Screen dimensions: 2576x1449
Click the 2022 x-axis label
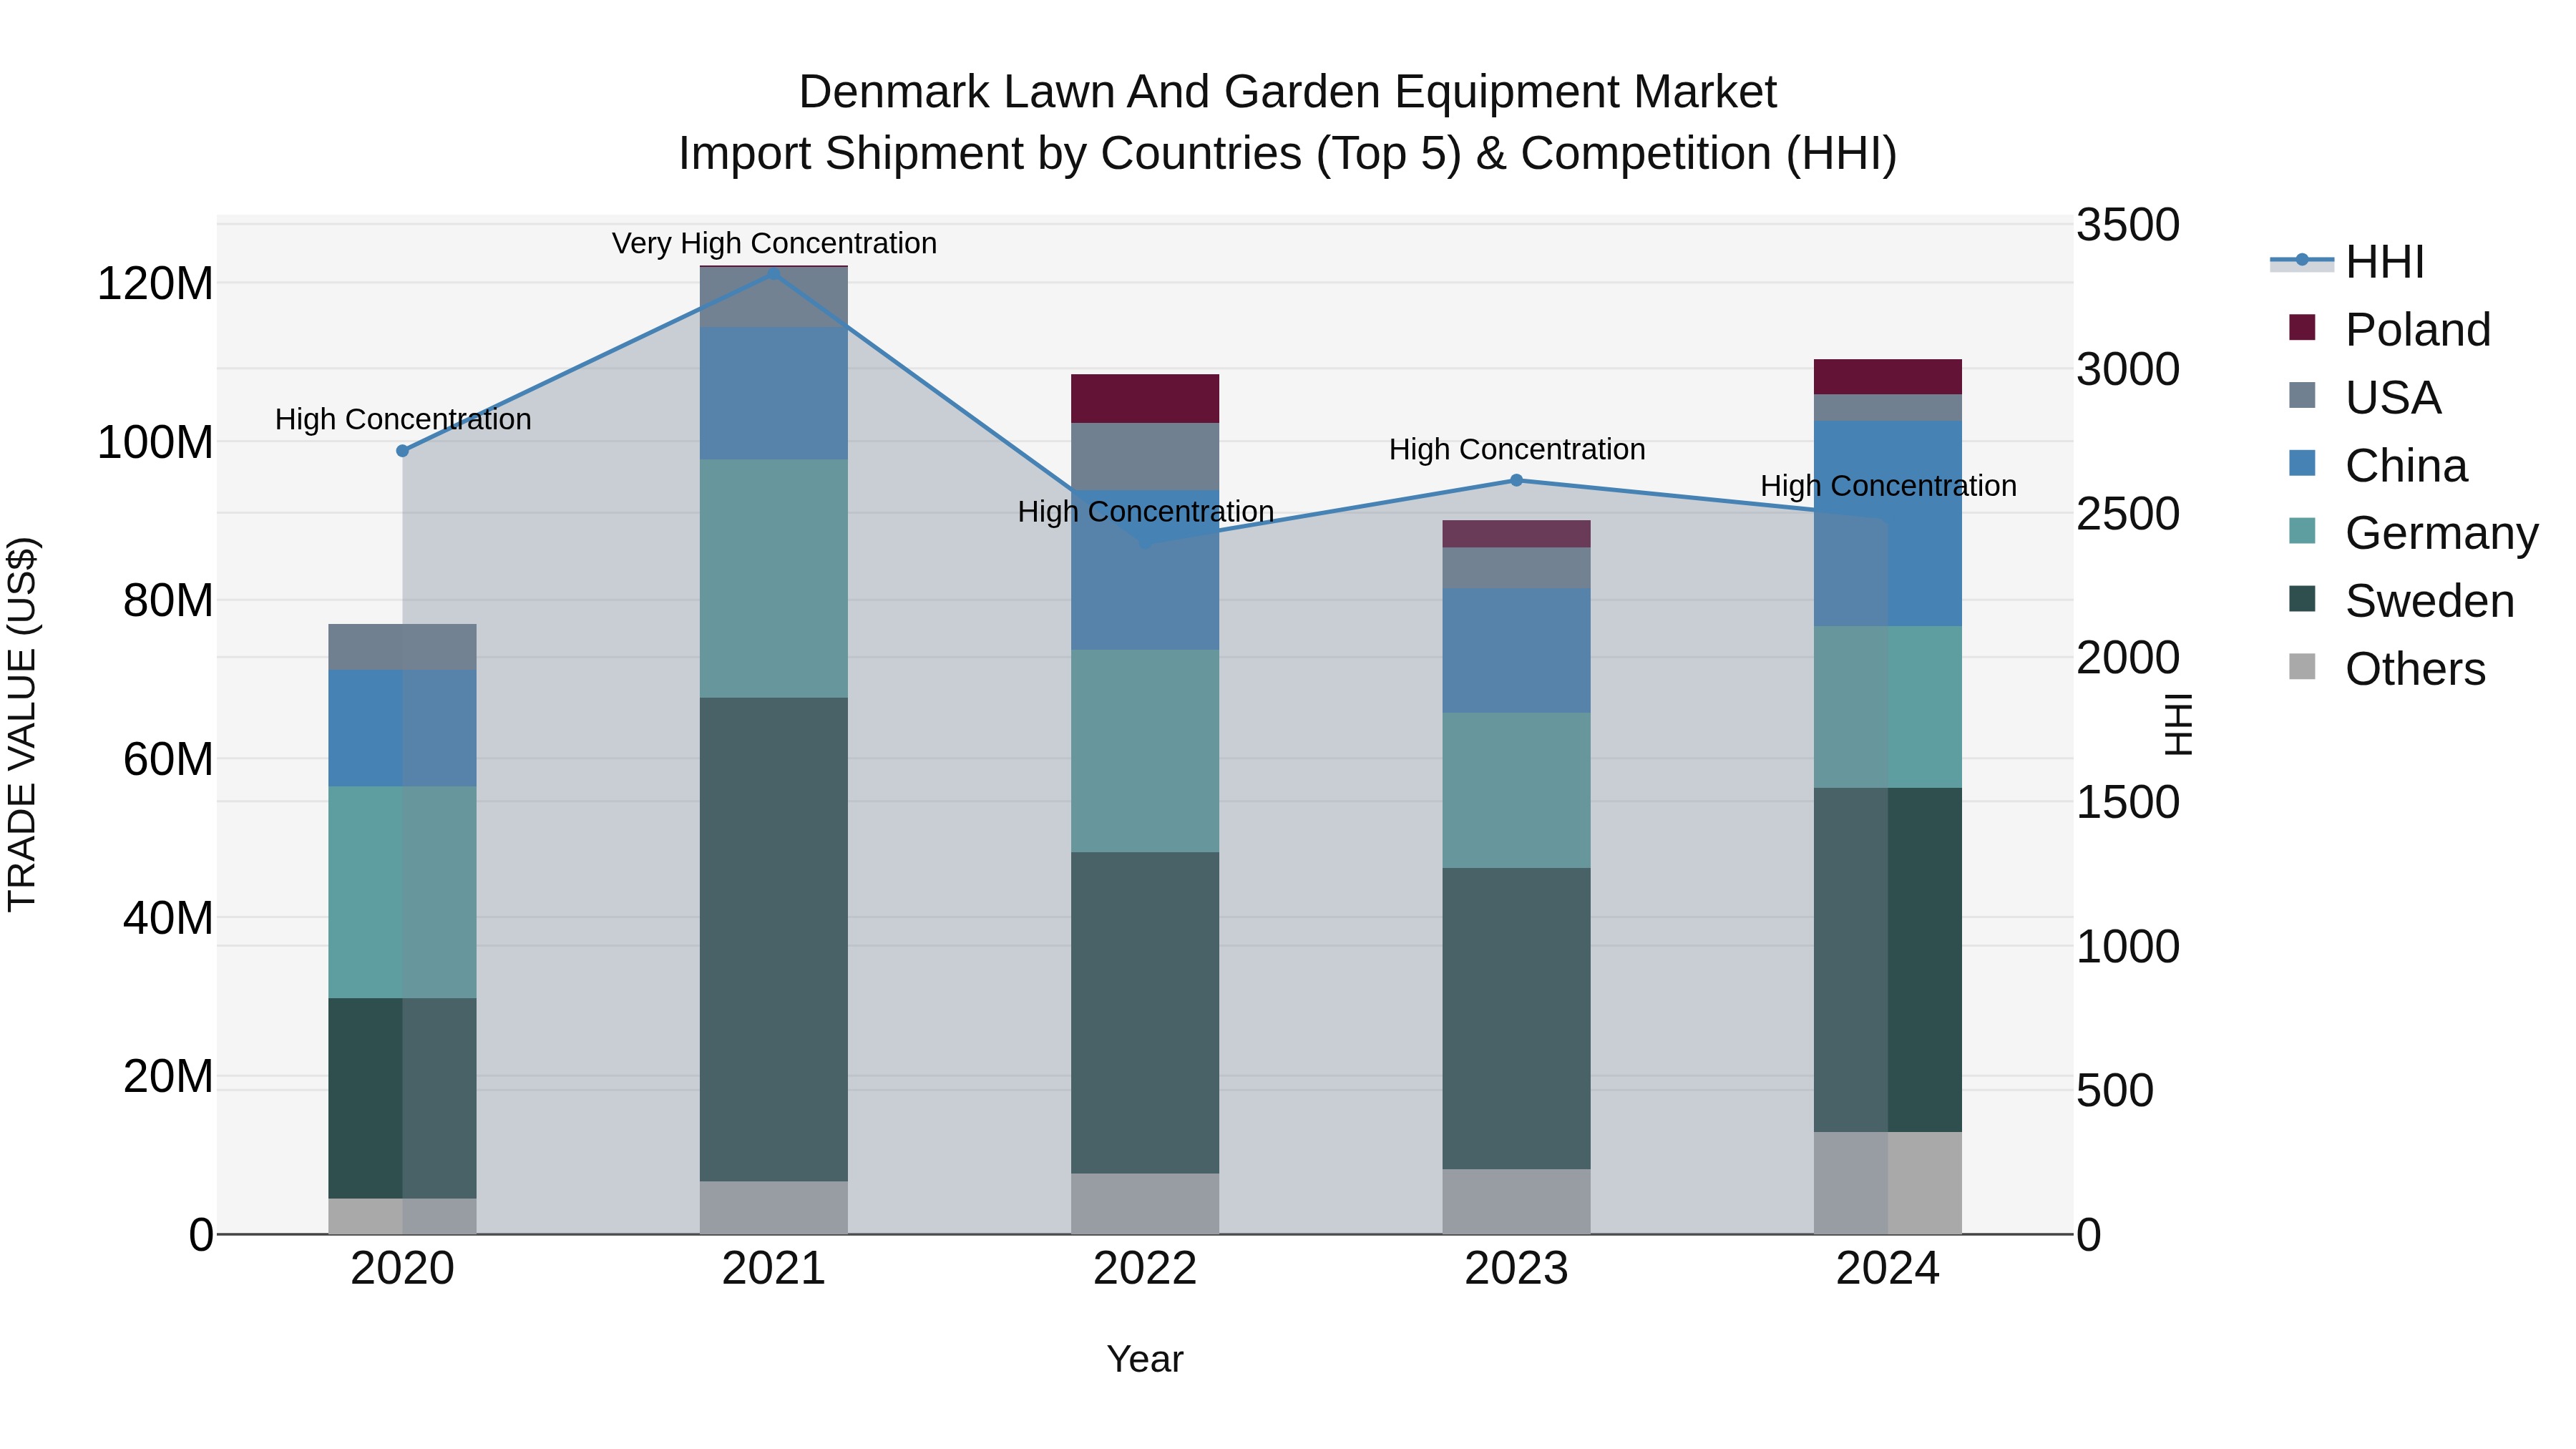coord(1145,1269)
